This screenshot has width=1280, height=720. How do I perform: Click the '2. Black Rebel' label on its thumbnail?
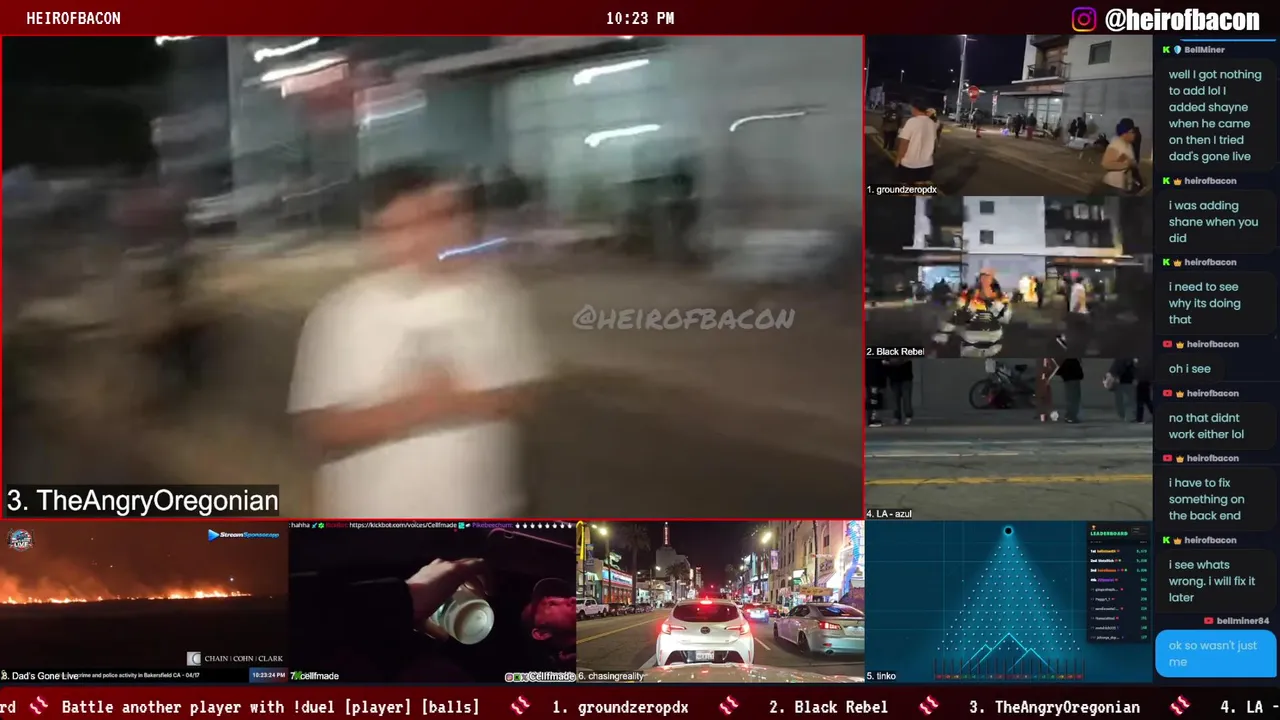point(895,352)
